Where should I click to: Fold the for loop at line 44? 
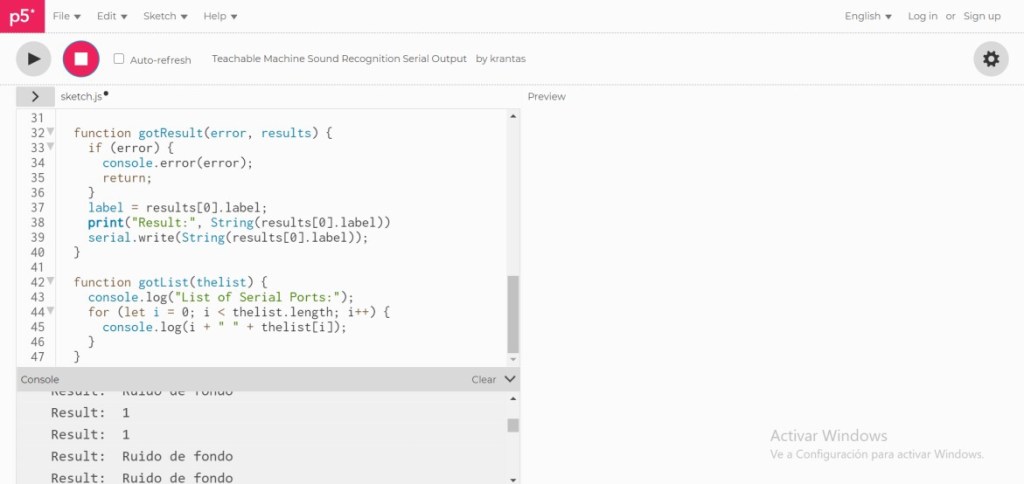[x=51, y=312]
